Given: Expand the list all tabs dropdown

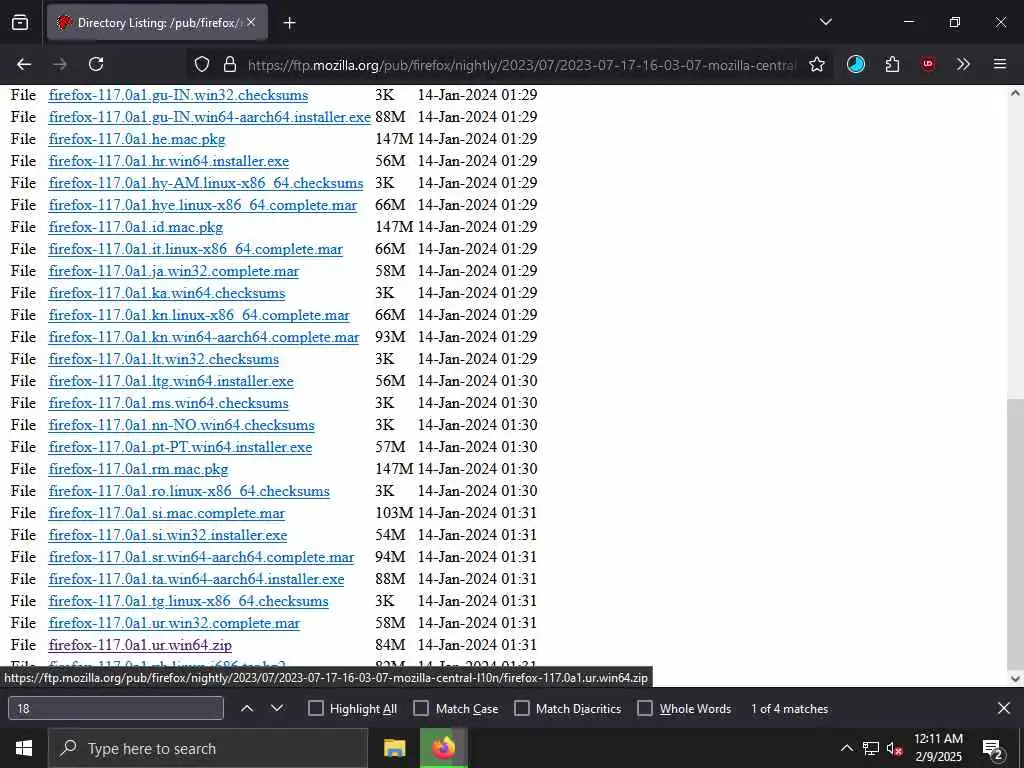Looking at the screenshot, I should coord(825,22).
